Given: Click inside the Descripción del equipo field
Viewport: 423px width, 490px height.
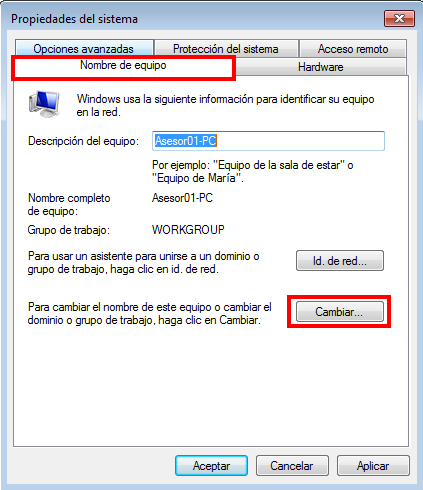Looking at the screenshot, I should 268,141.
